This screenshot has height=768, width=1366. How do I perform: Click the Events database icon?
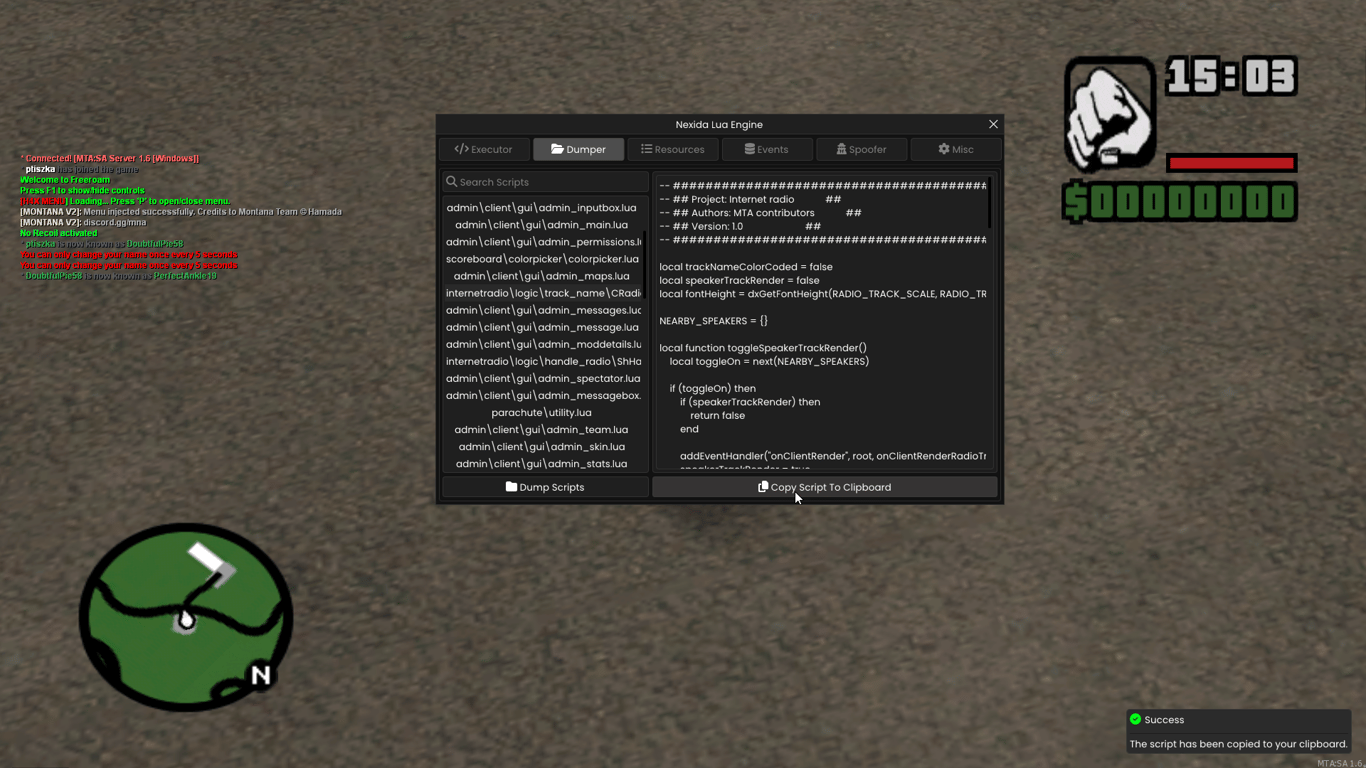click(x=749, y=149)
